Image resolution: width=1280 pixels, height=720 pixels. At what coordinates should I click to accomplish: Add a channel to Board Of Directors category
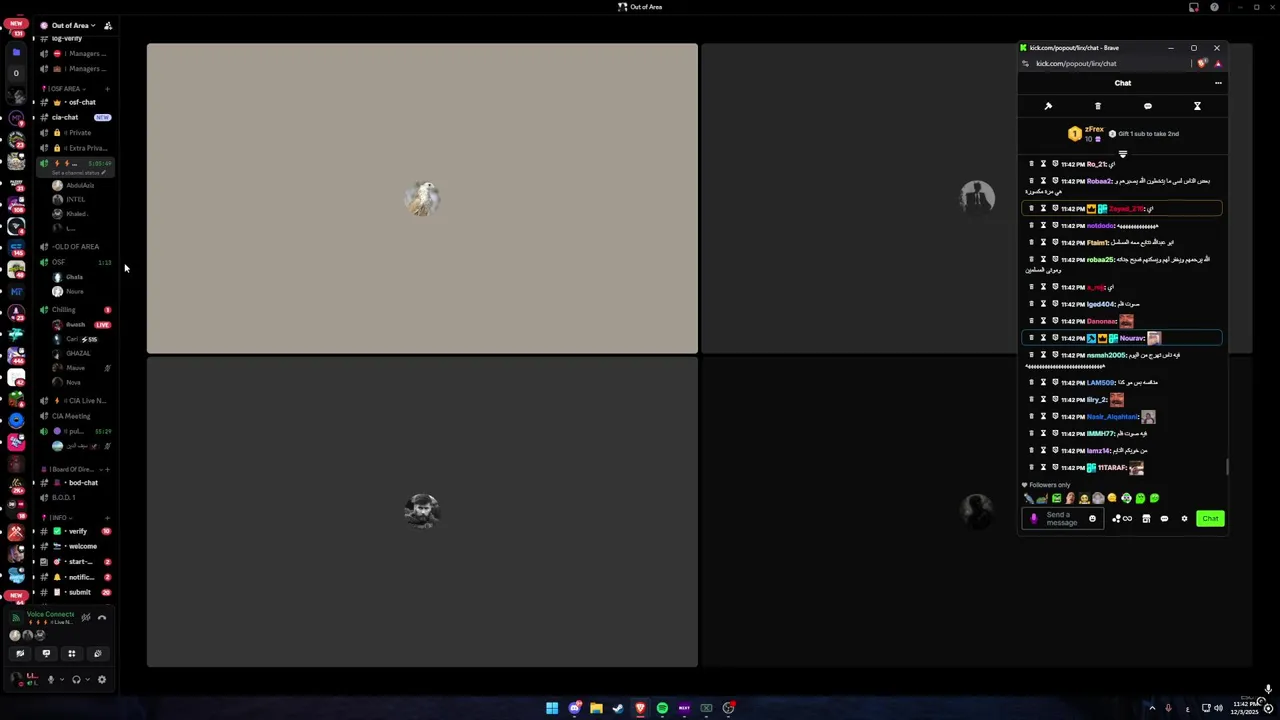click(x=107, y=469)
